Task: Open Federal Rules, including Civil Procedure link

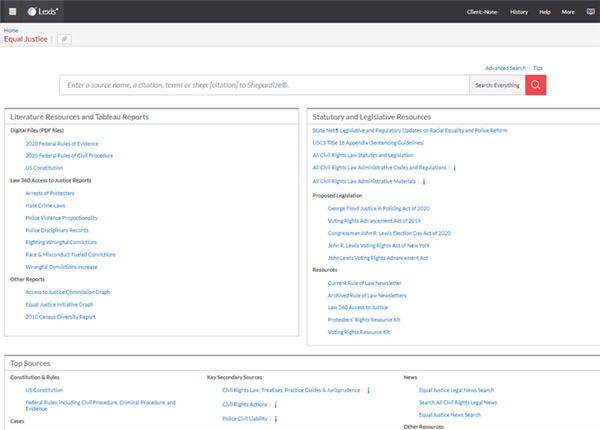Action: 100,406
